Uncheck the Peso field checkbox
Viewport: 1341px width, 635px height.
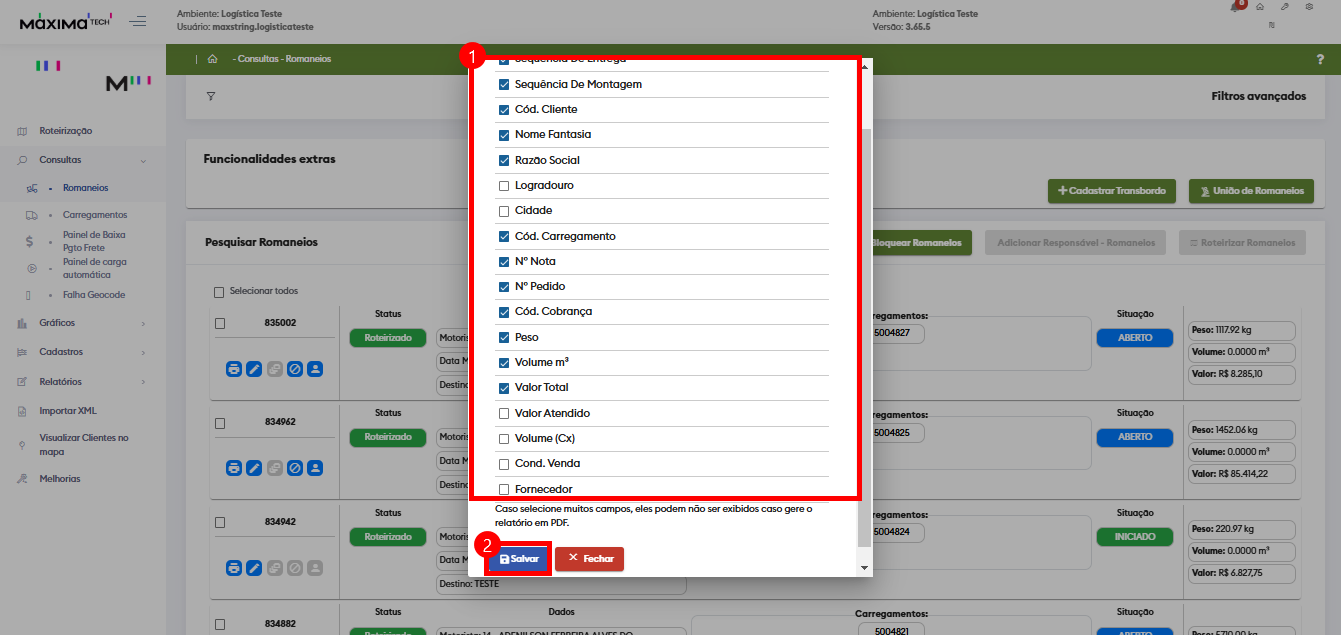click(504, 337)
